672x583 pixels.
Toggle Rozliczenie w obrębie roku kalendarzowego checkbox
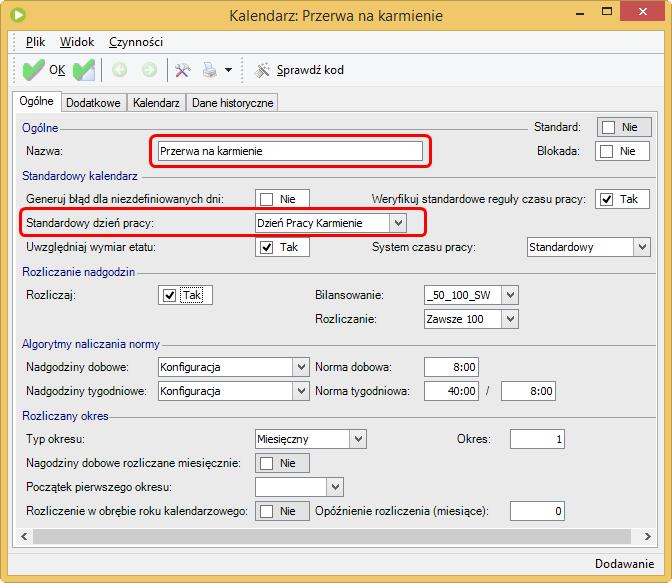[x=266, y=511]
